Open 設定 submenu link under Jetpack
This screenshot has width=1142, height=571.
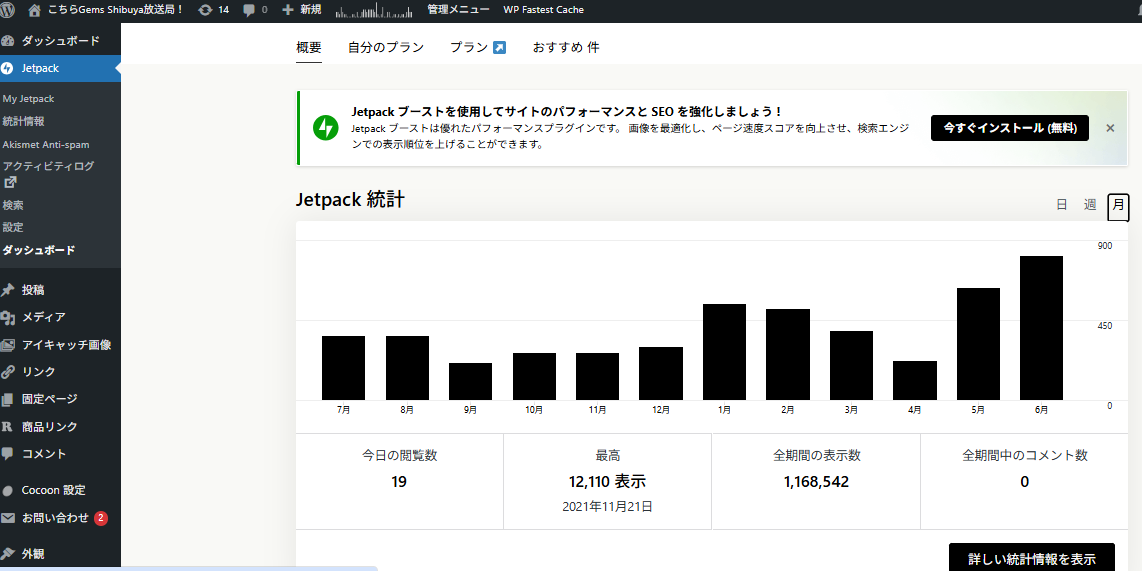[x=13, y=227]
